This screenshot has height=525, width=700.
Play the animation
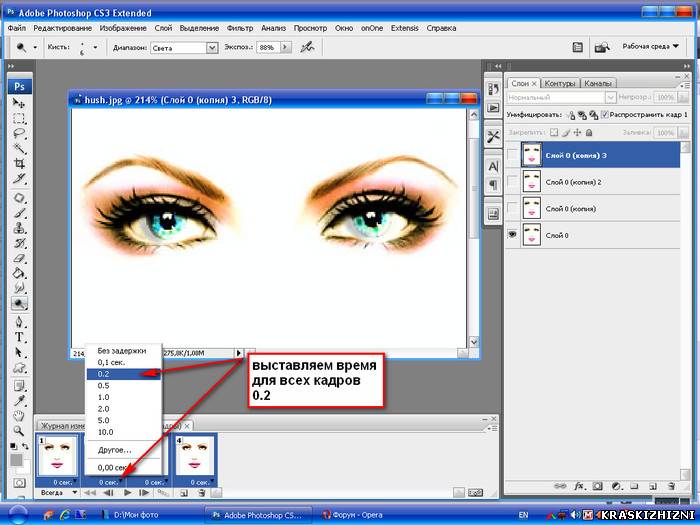click(127, 493)
